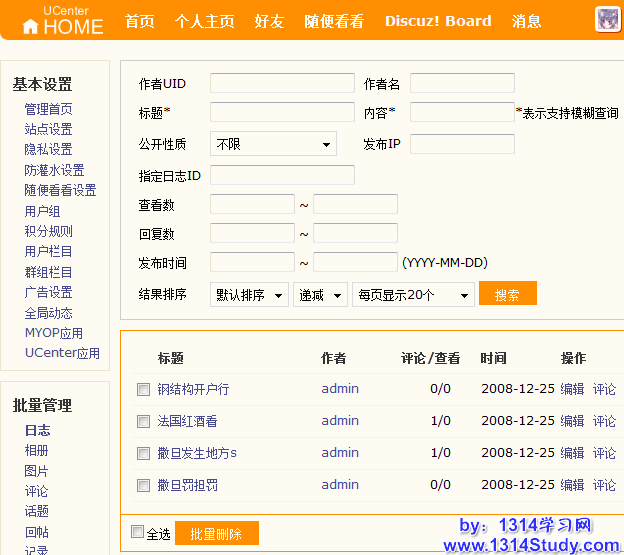624x555 pixels.
Task: Click the 批量删除 button
Action: (216, 533)
